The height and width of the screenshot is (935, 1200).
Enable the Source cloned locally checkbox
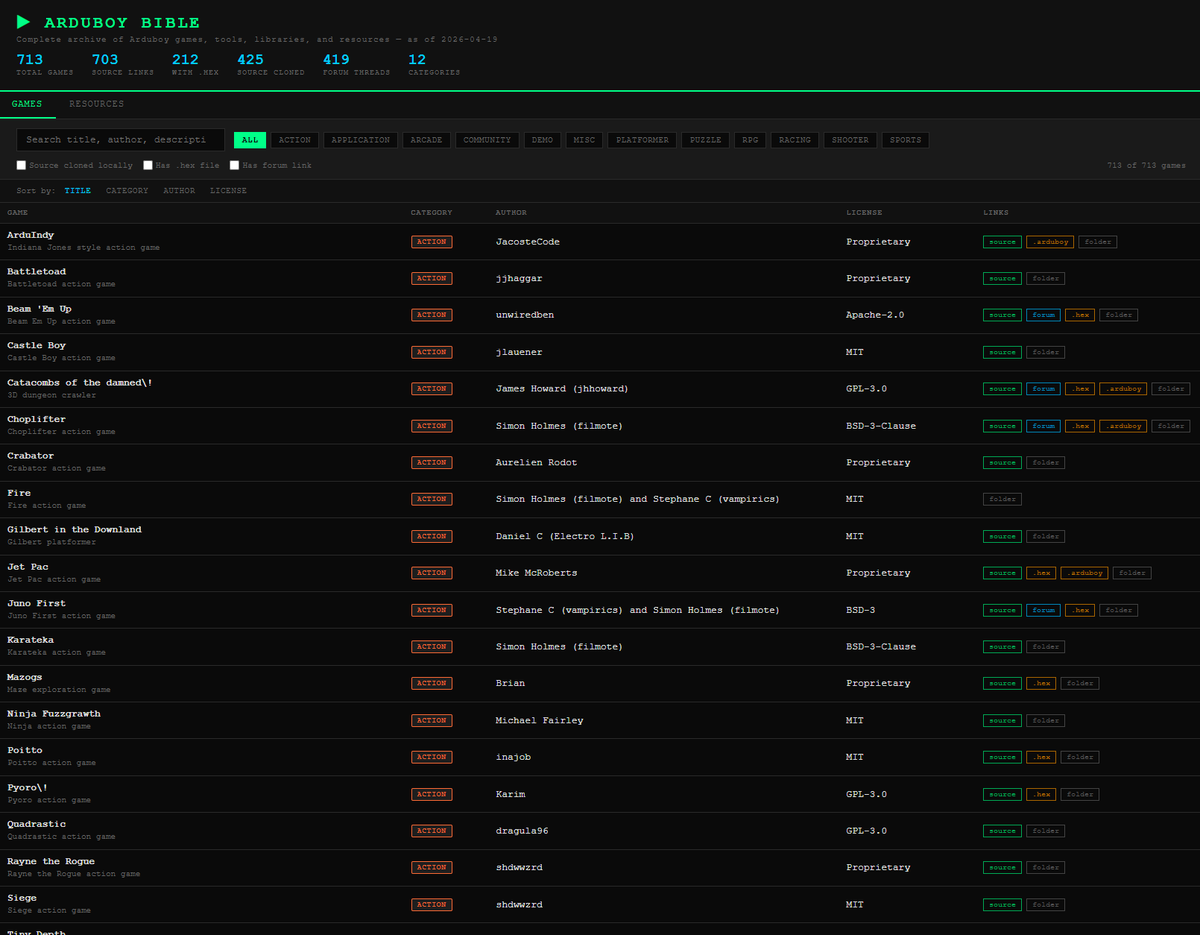tap(22, 165)
